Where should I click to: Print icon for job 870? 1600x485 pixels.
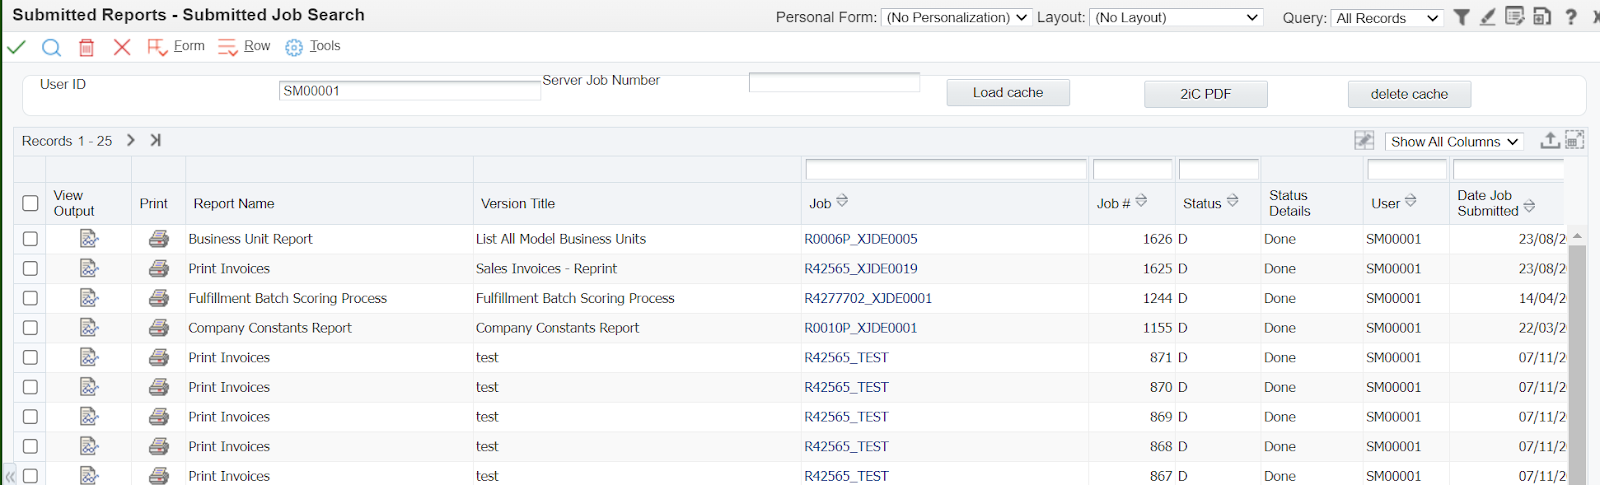[159, 387]
